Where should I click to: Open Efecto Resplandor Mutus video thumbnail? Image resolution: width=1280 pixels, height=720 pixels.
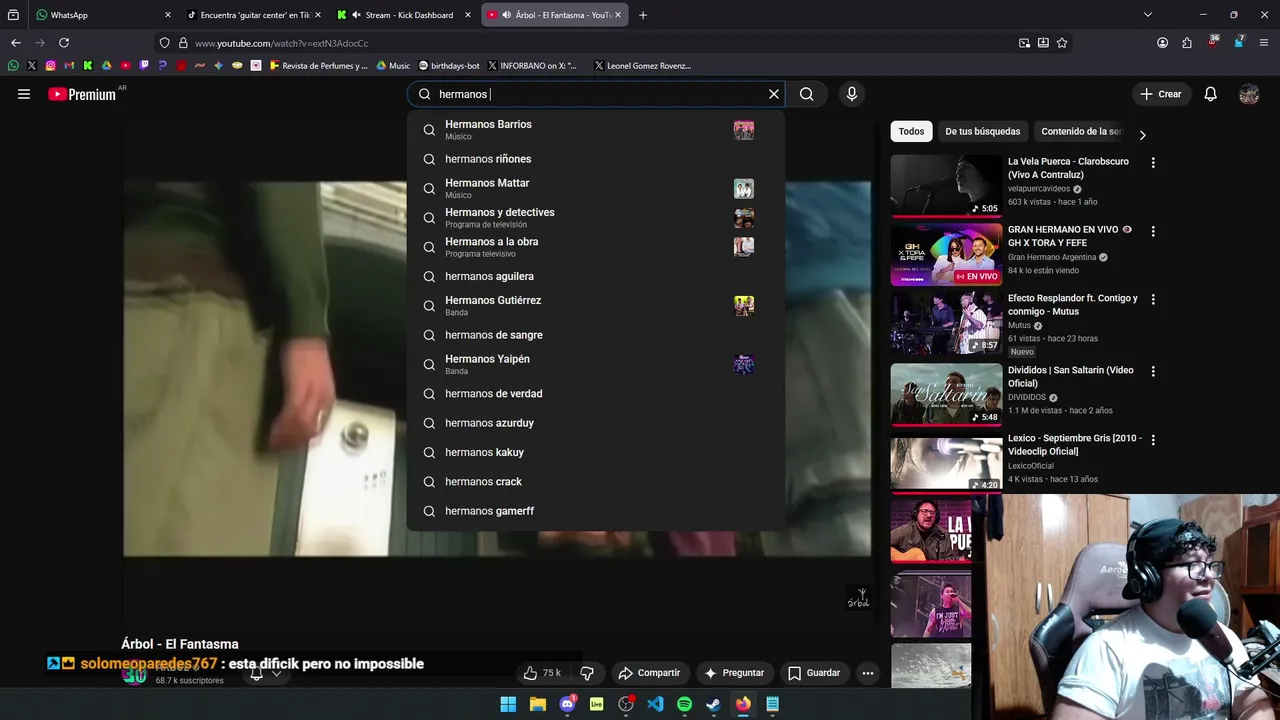pyautogui.click(x=946, y=323)
